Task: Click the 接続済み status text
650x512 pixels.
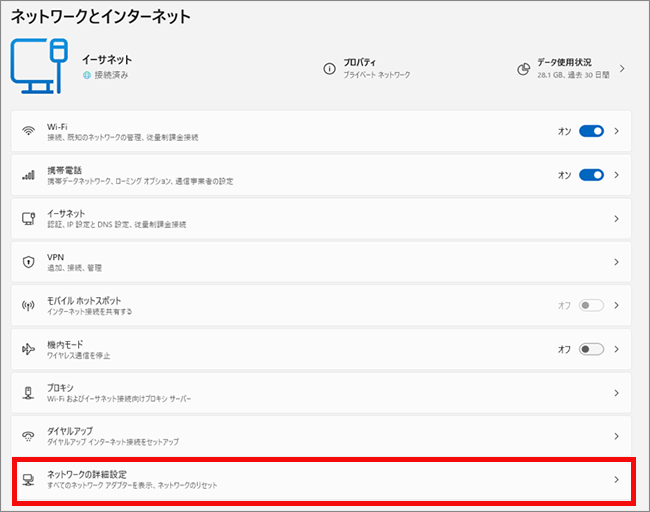Action: [x=112, y=75]
